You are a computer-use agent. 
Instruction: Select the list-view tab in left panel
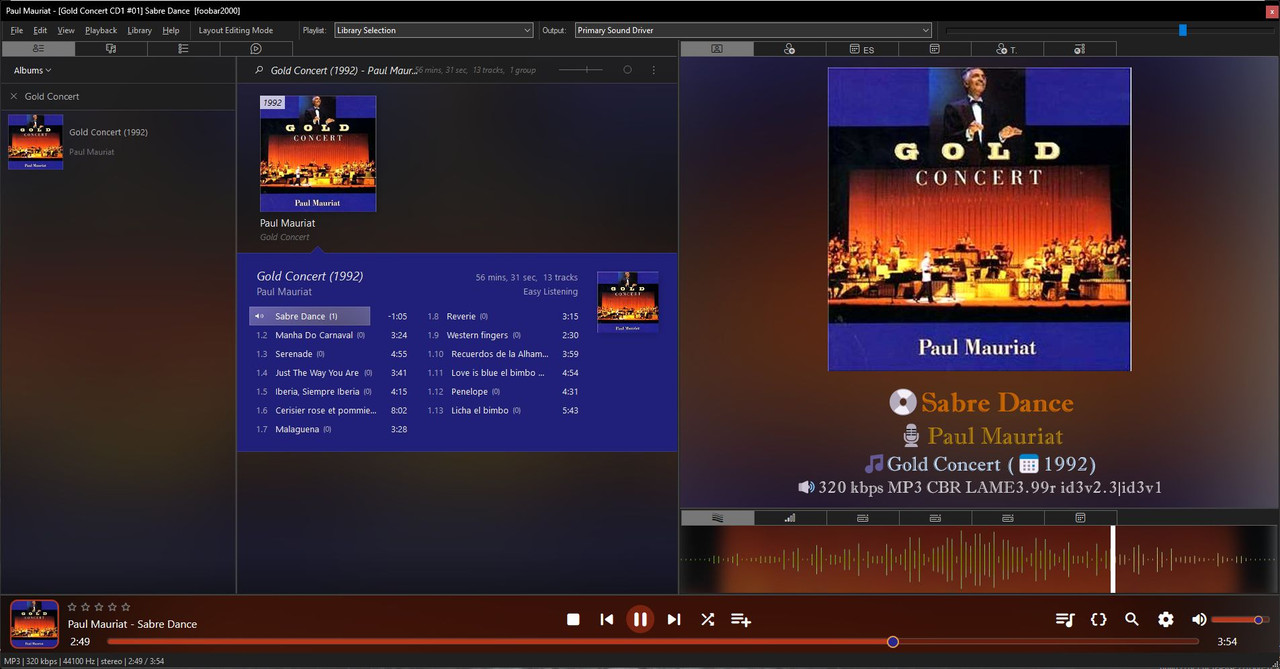click(x=183, y=48)
